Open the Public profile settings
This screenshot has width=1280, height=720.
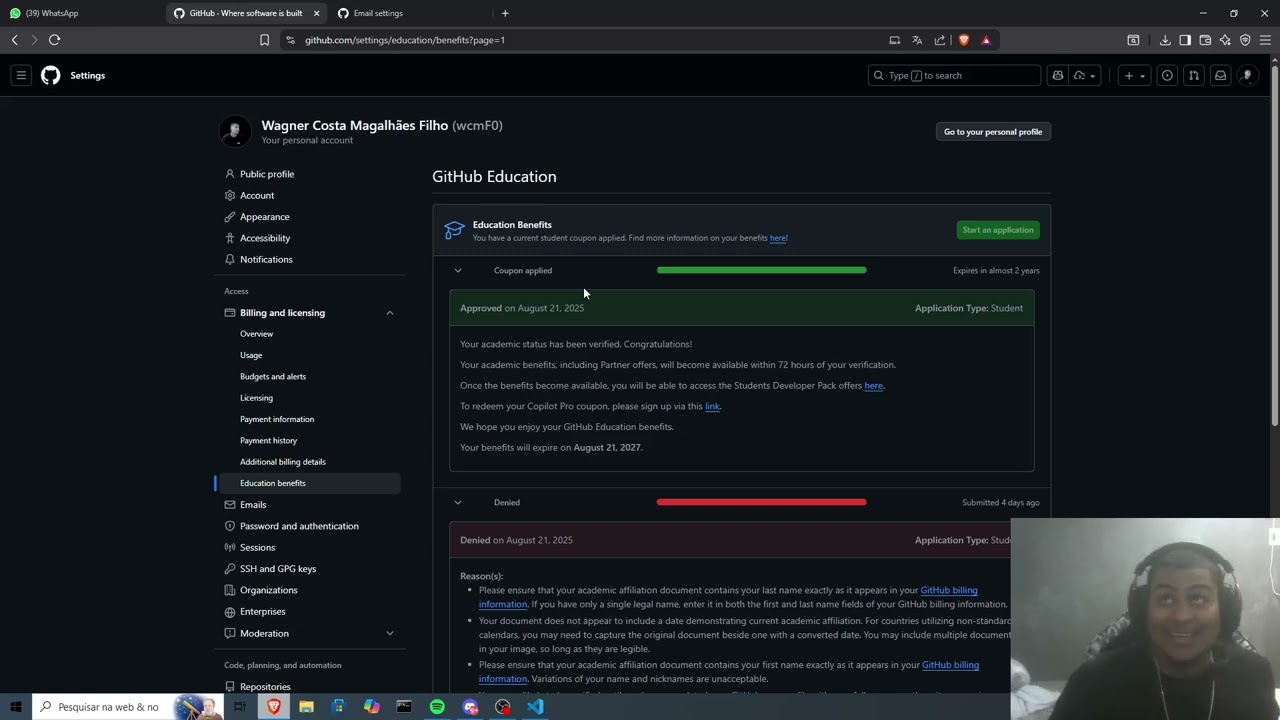pos(267,174)
